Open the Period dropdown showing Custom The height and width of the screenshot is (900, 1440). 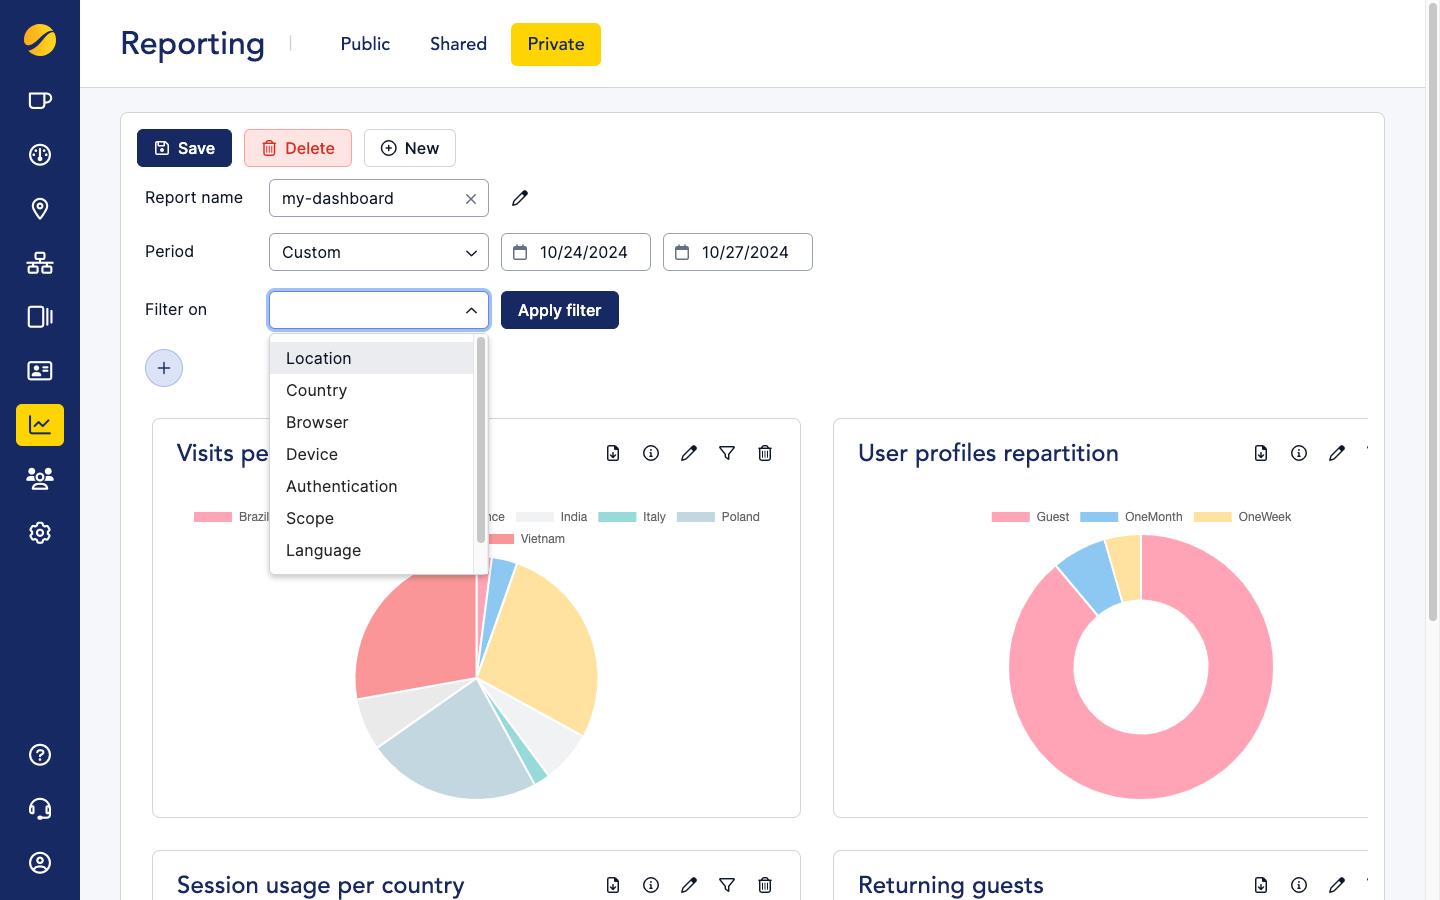(x=378, y=252)
